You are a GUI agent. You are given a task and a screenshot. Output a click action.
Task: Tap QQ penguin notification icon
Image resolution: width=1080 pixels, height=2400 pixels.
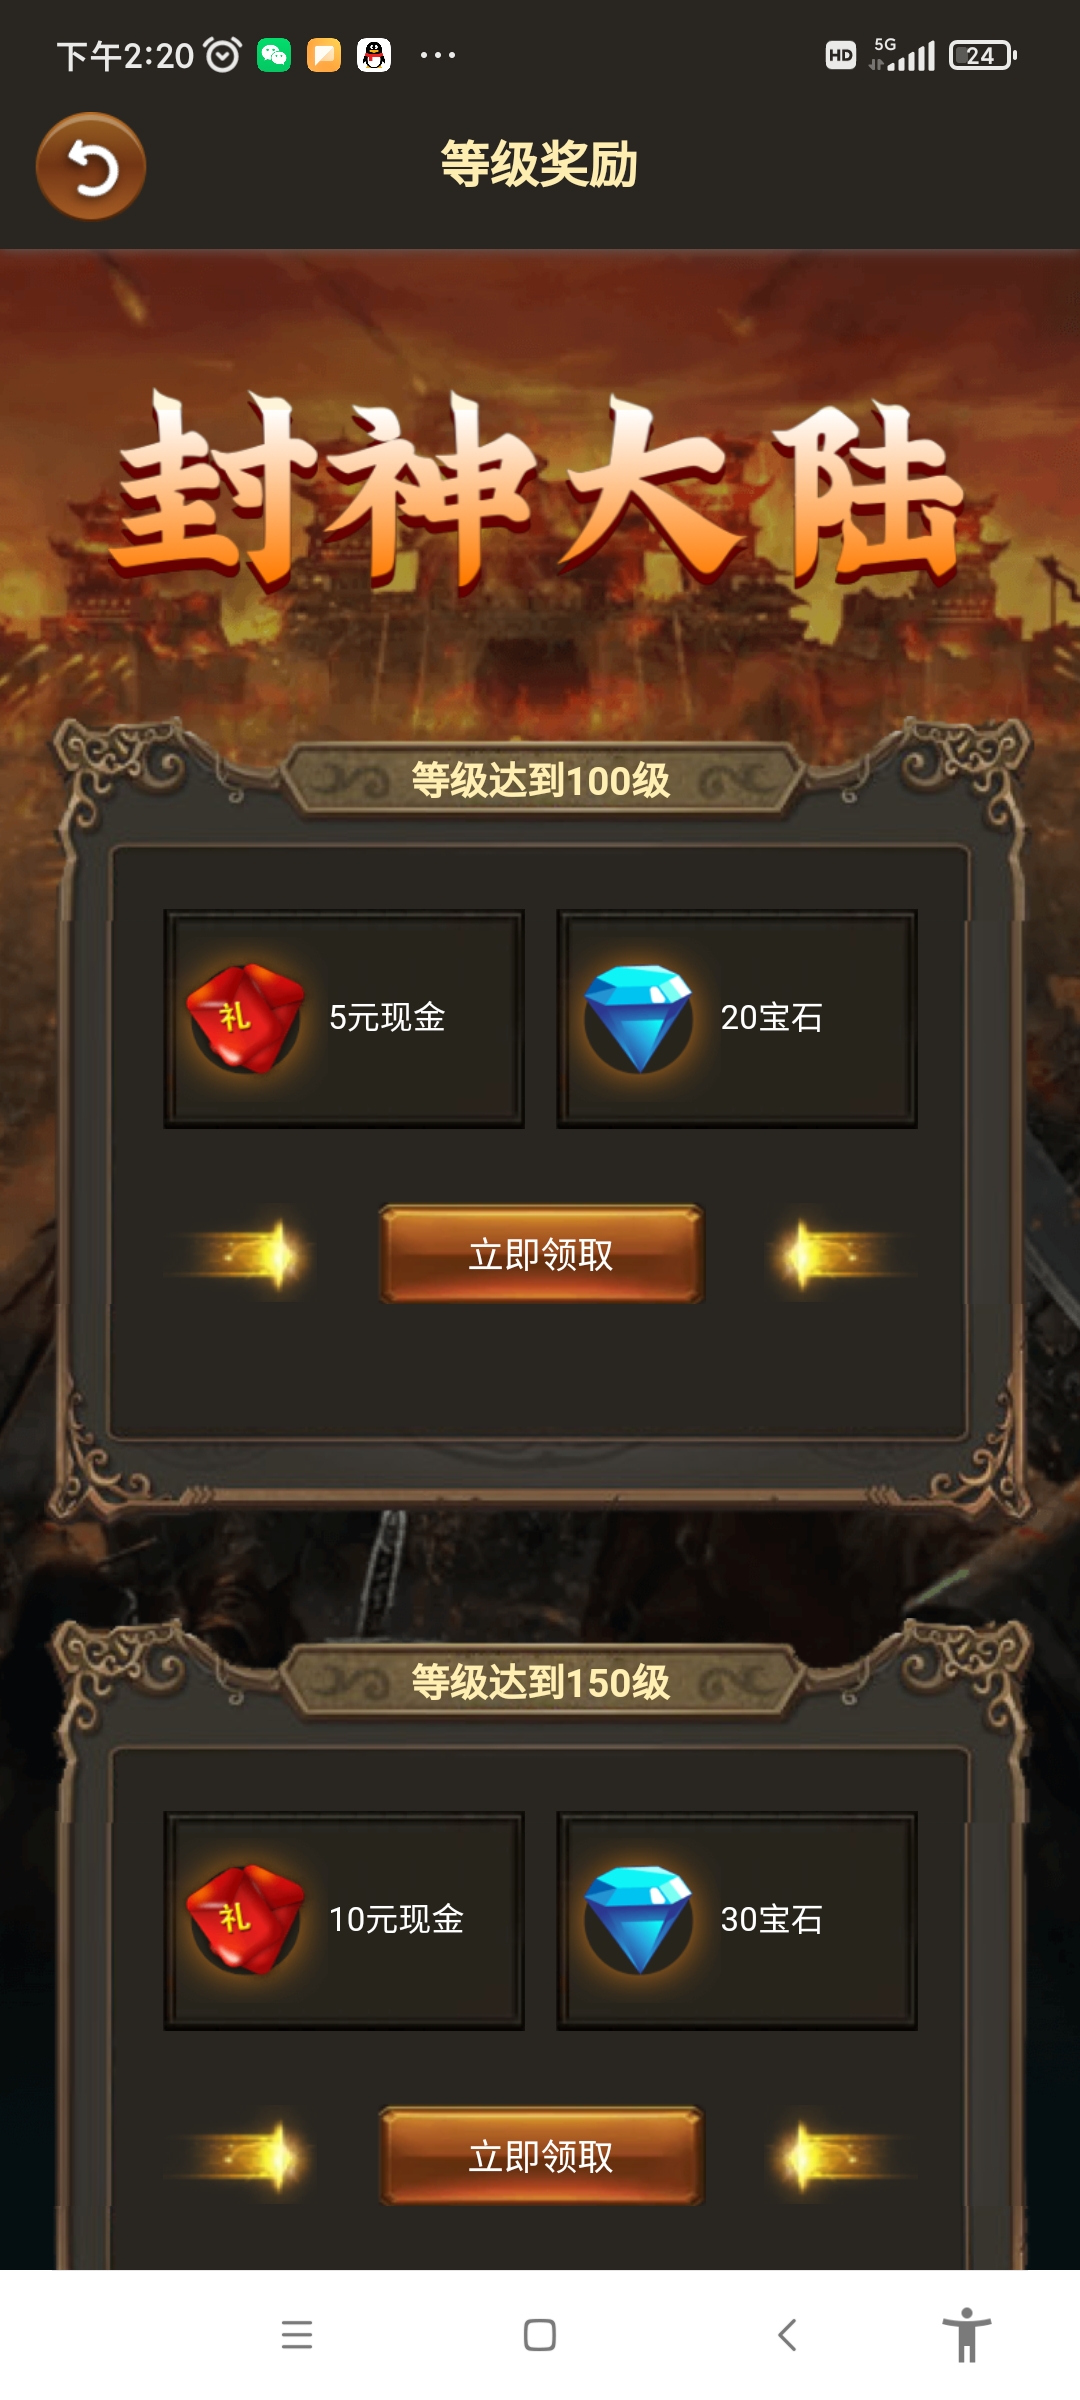(374, 55)
